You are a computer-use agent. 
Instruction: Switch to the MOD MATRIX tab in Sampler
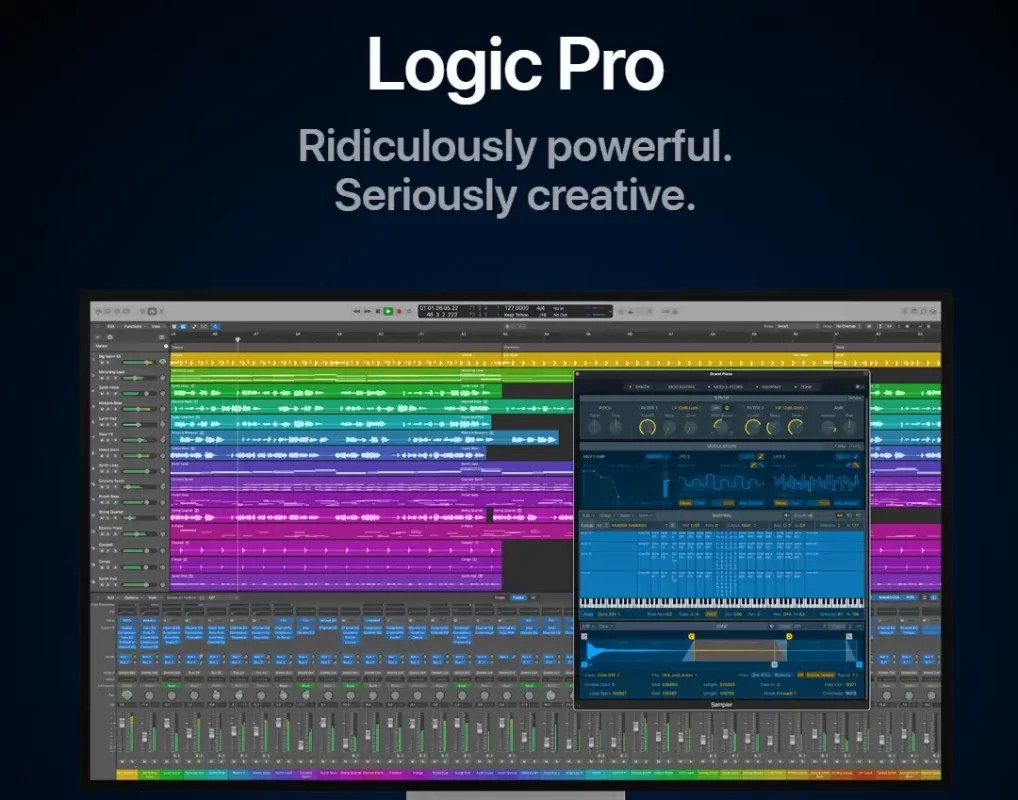click(684, 387)
